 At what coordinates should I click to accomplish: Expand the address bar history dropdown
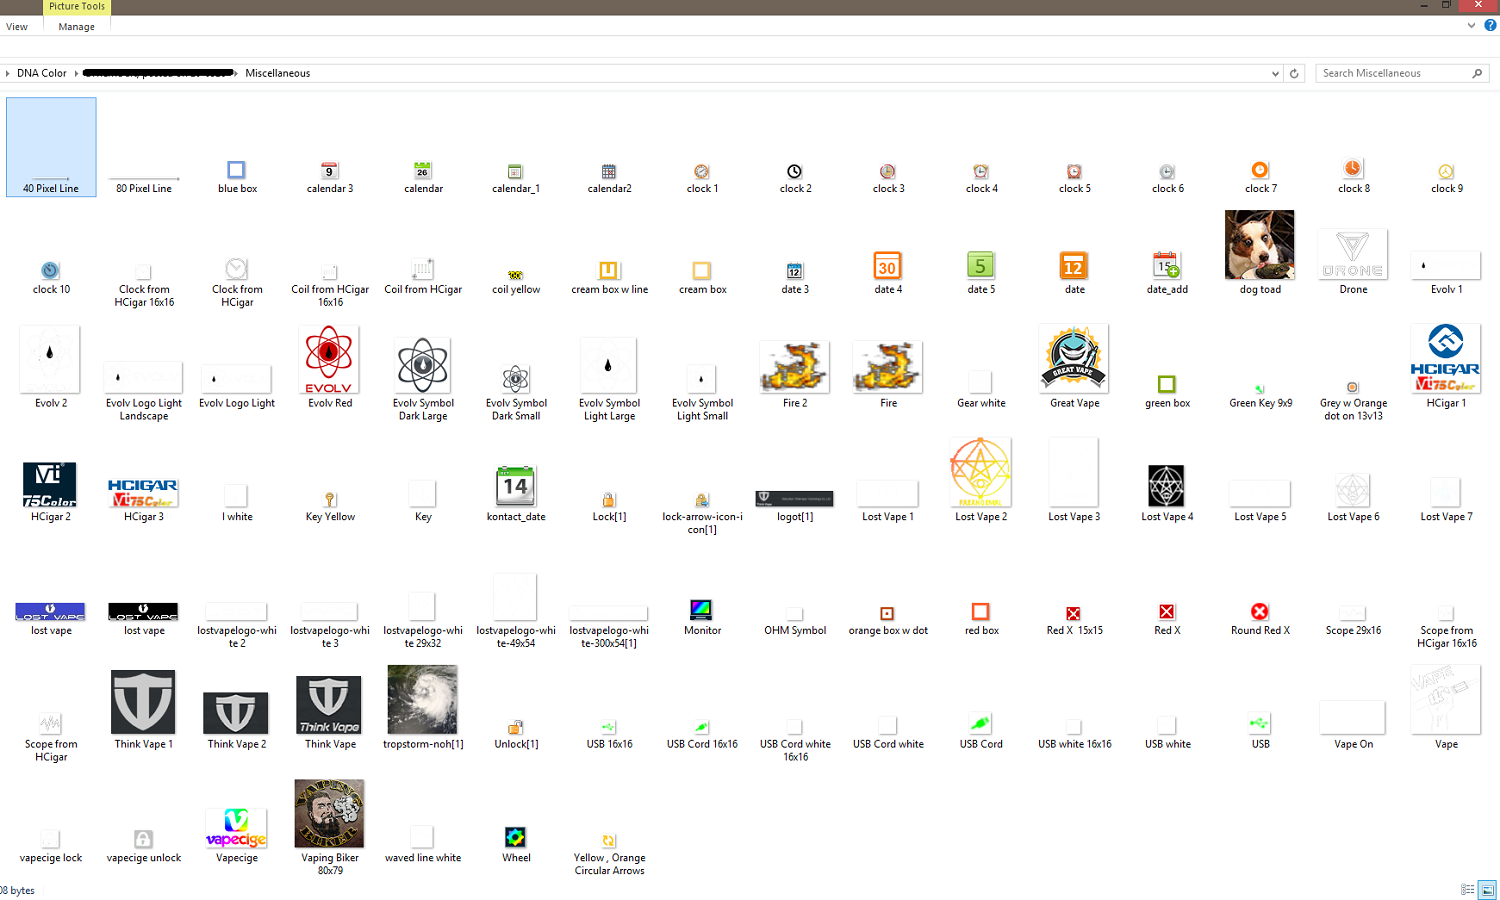click(1275, 73)
